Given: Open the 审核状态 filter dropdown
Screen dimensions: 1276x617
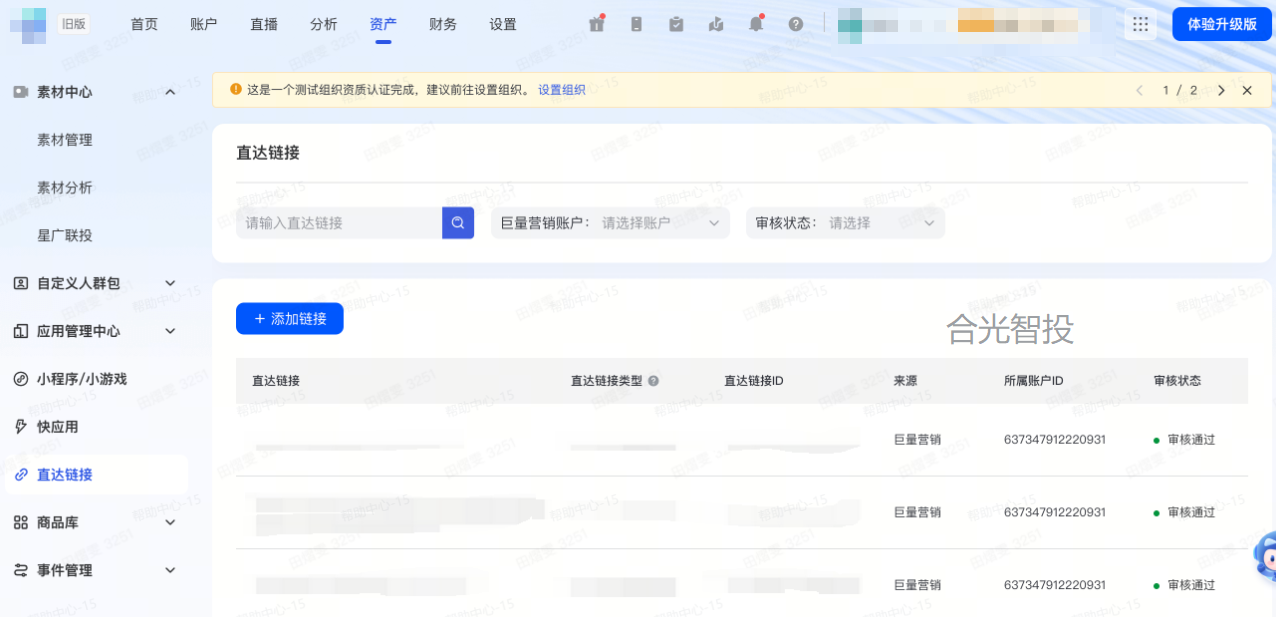Looking at the screenshot, I should pyautogui.click(x=845, y=223).
